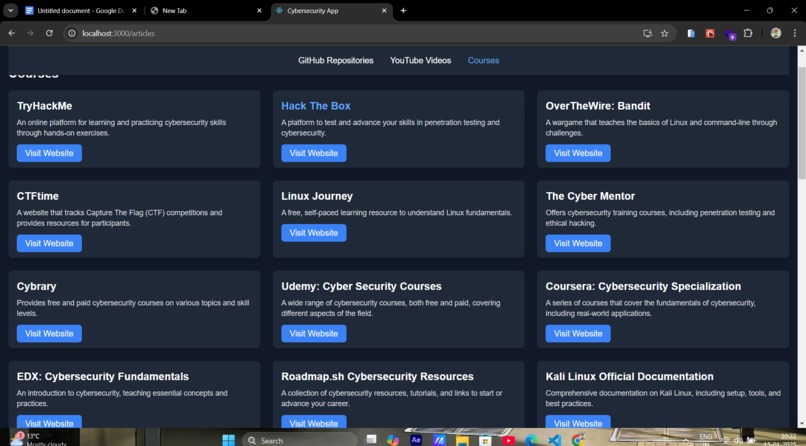Reload the current page
Viewport: 806px width, 446px height.
tap(49, 33)
